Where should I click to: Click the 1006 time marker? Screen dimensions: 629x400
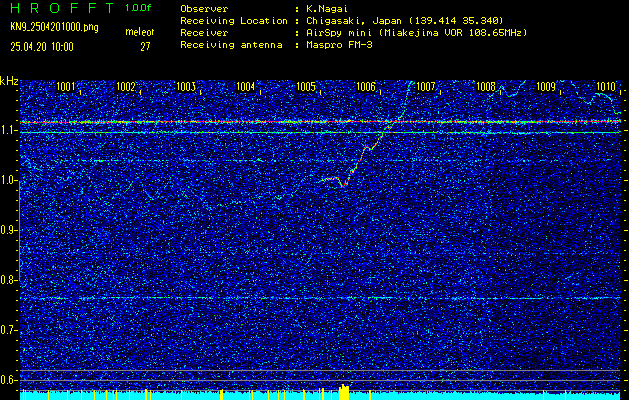[366, 86]
